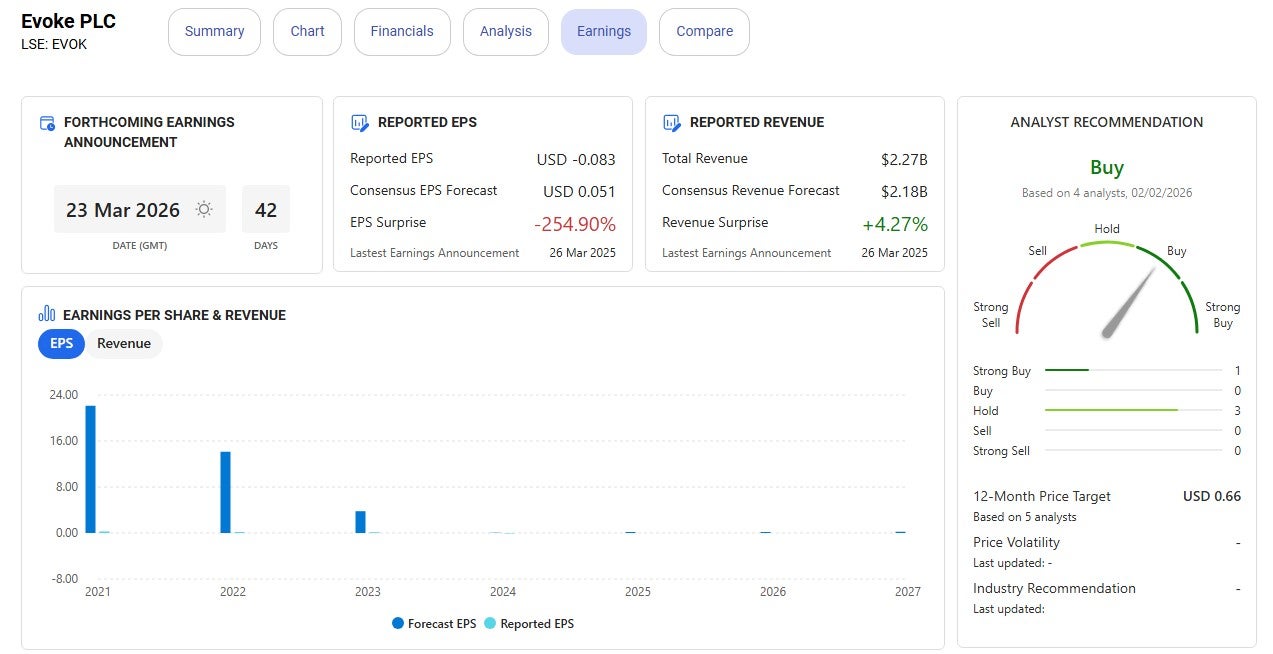The image size is (1273, 654).
Task: Switch to the Summary tab
Action: pos(214,31)
